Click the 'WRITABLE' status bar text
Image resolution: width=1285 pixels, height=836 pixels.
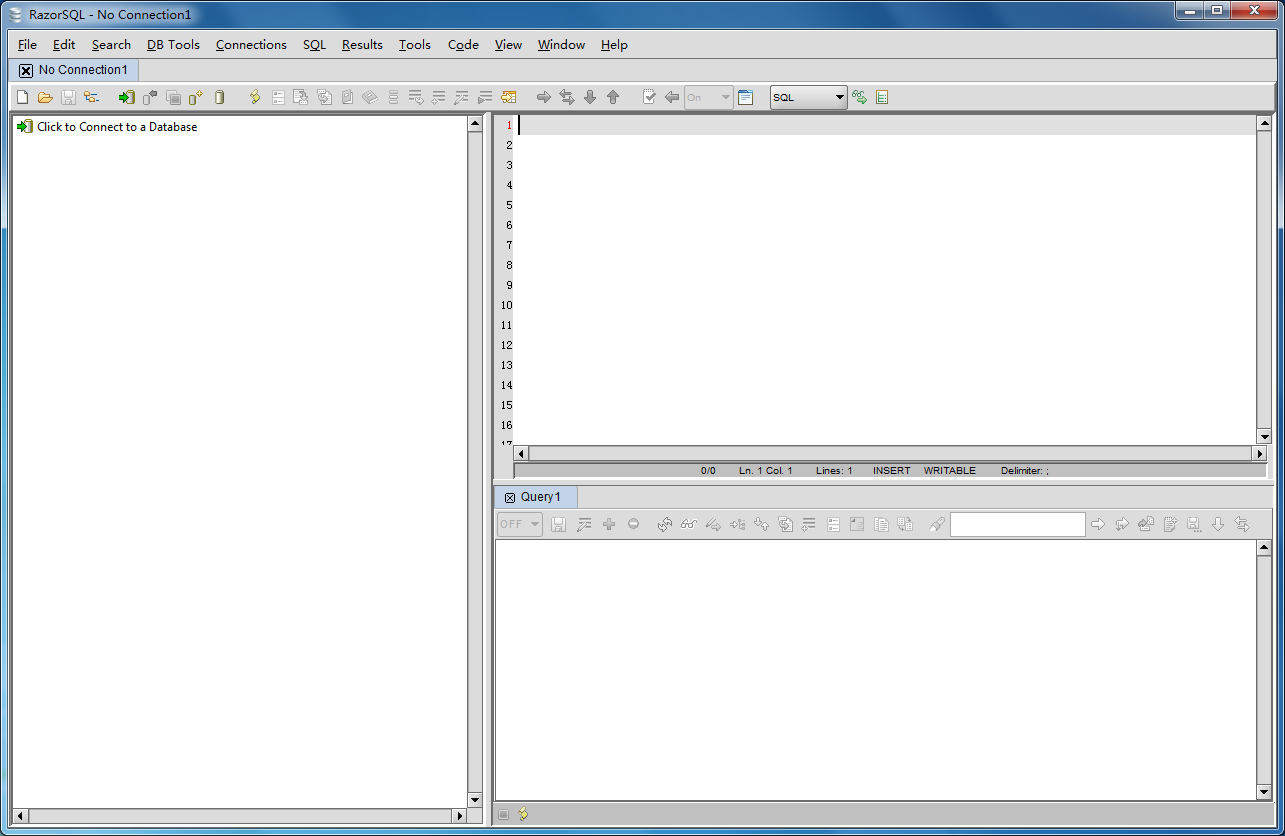[950, 470]
